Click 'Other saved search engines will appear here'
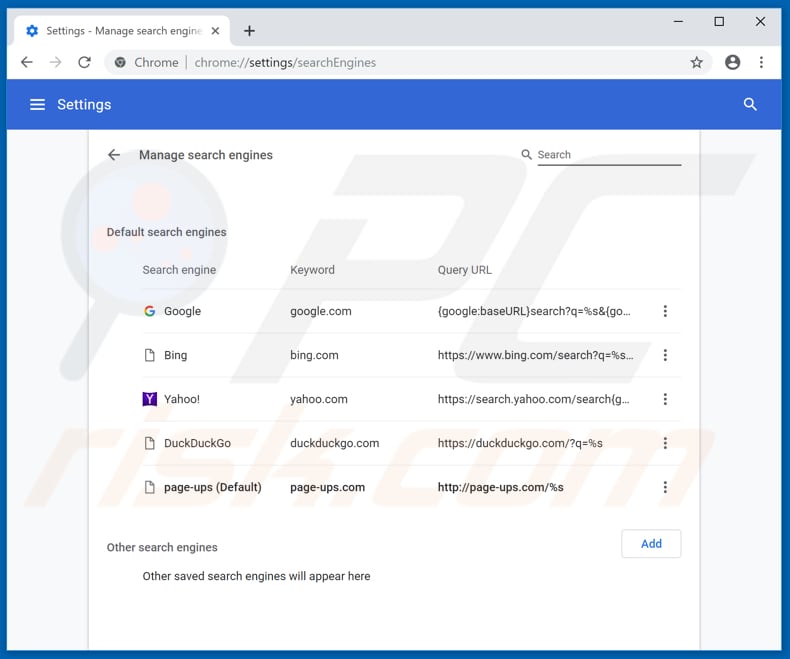Screen dimensions: 790x659 (256, 576)
